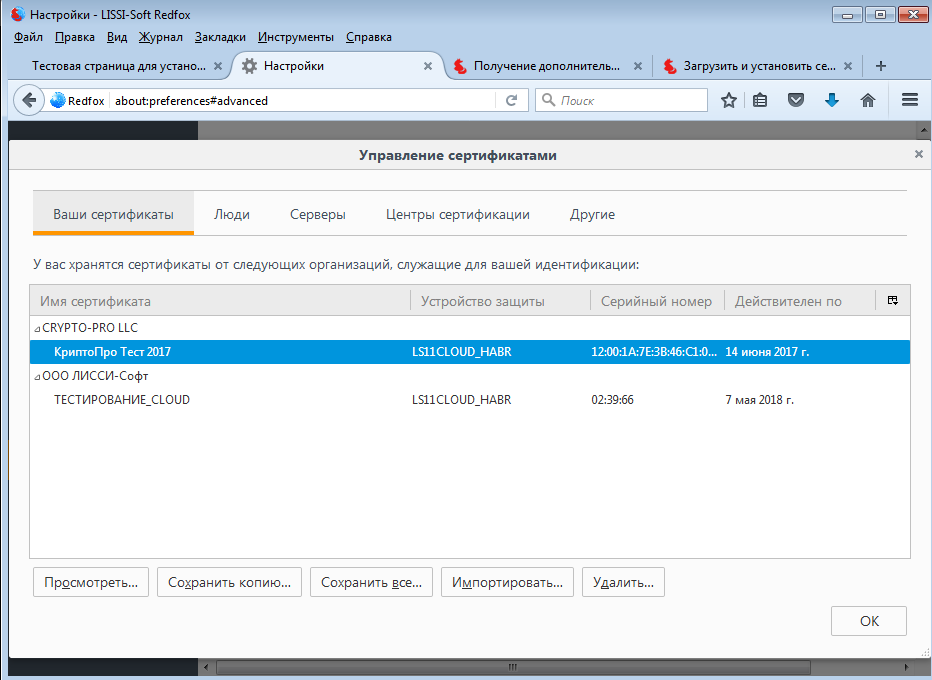The width and height of the screenshot is (932, 680).
Task: Sort by Серийный номер column header
Action: [657, 301]
